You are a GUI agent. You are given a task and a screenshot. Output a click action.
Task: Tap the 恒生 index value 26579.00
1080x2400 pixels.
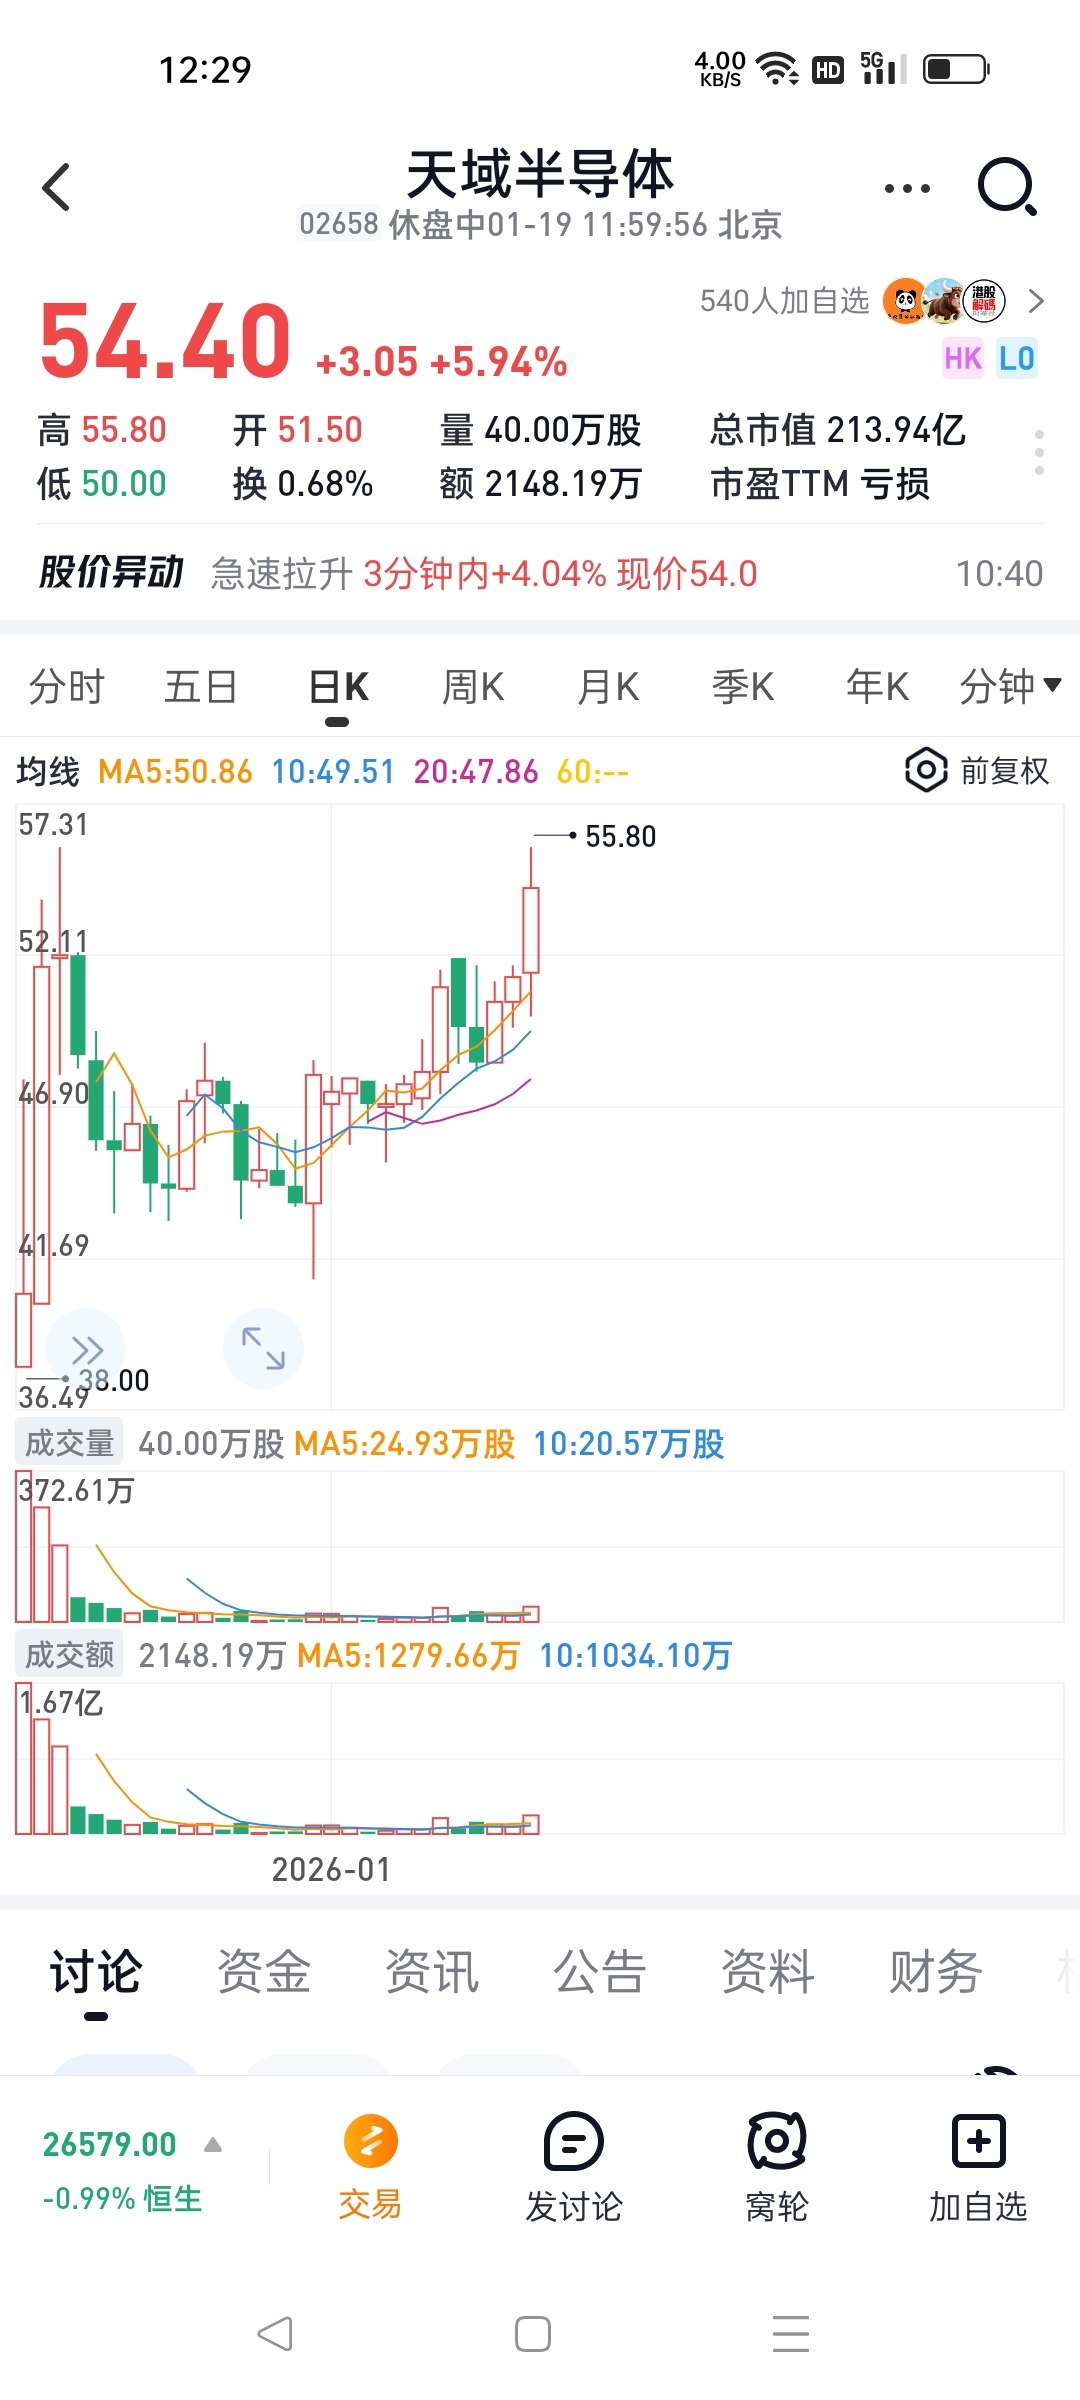pos(110,2145)
